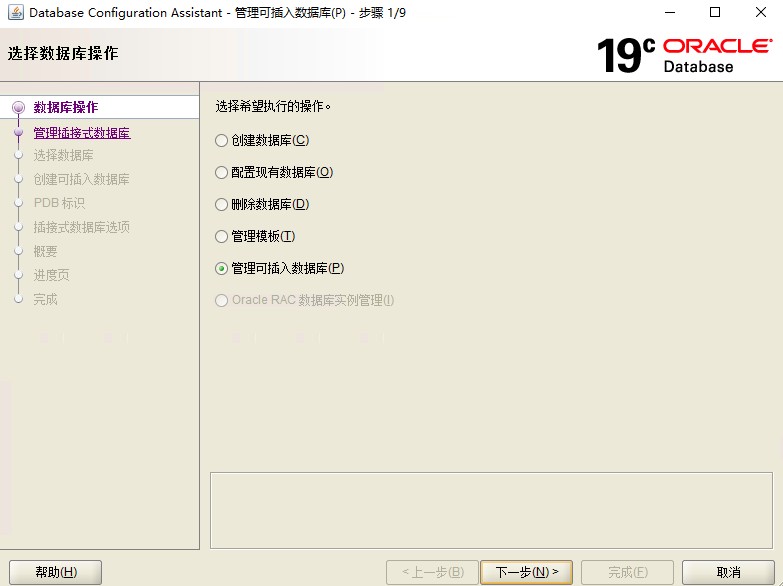Click the 数据库操作 step bullet marker

pos(18,107)
